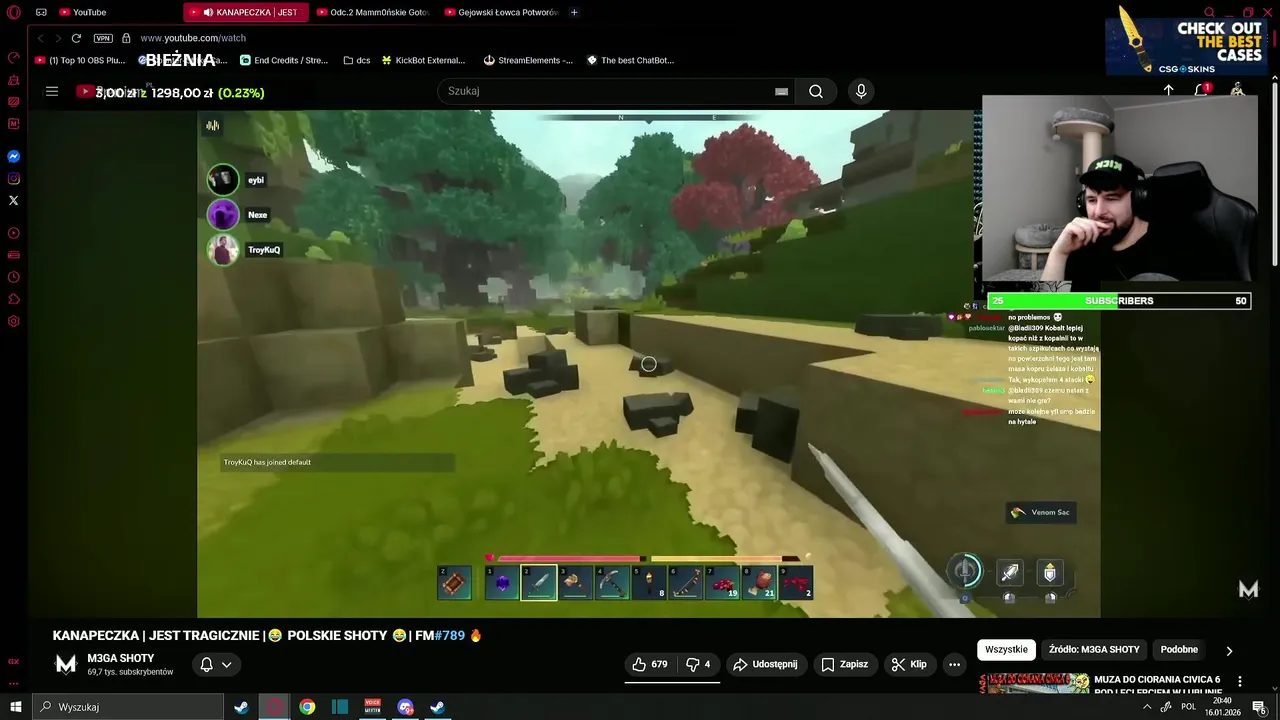Viewport: 1280px width, 720px height.
Task: Open the Windows Start menu
Action: coord(16,707)
